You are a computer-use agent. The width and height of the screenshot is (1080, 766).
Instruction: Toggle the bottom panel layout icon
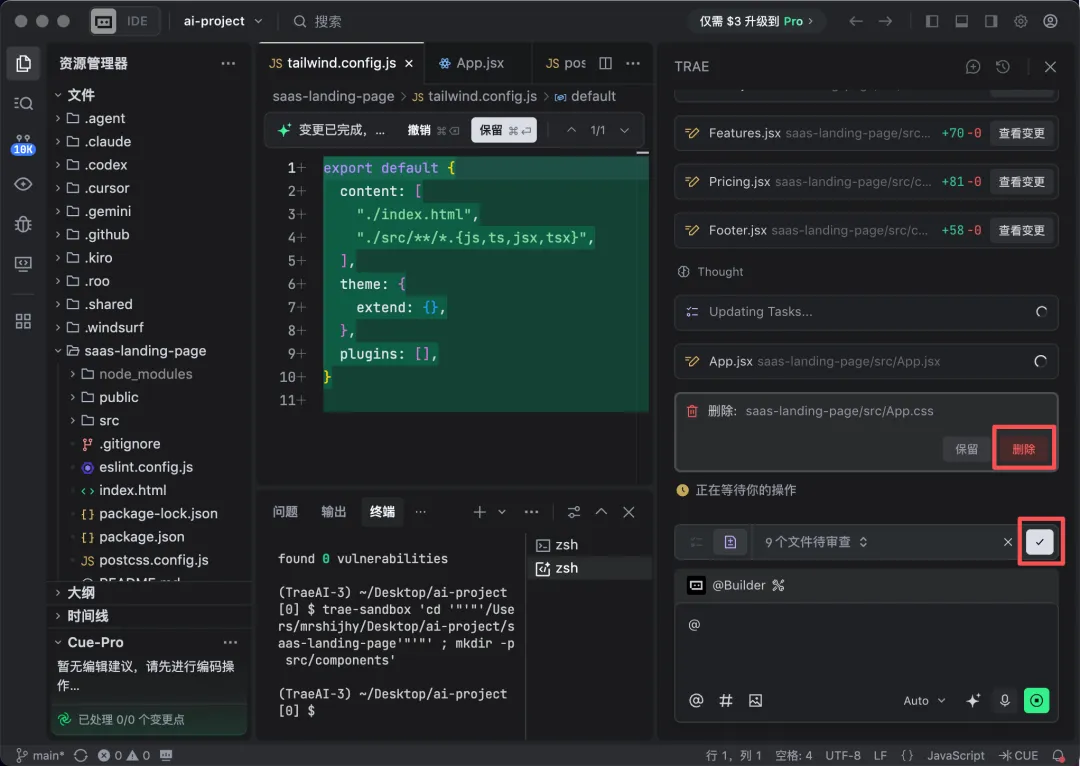(x=962, y=21)
